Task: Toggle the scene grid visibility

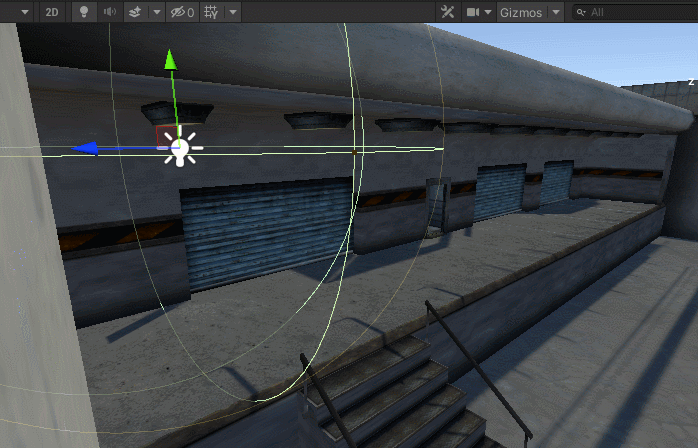Action: [x=211, y=12]
